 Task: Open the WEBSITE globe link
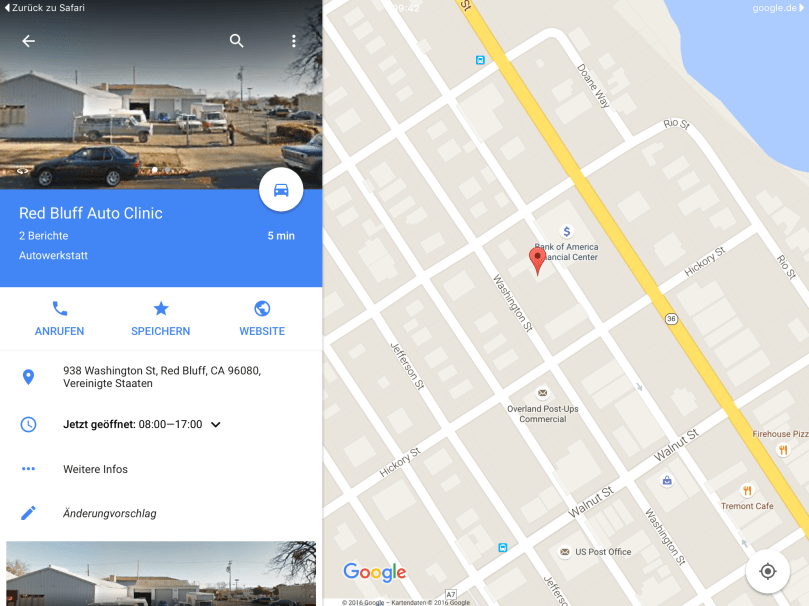click(x=262, y=319)
